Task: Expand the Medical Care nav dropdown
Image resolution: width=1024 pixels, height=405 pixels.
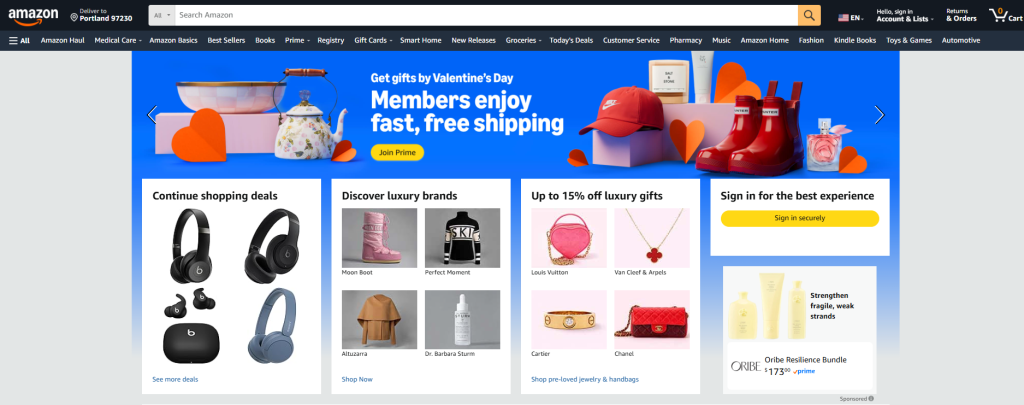Action: pyautogui.click(x=118, y=40)
